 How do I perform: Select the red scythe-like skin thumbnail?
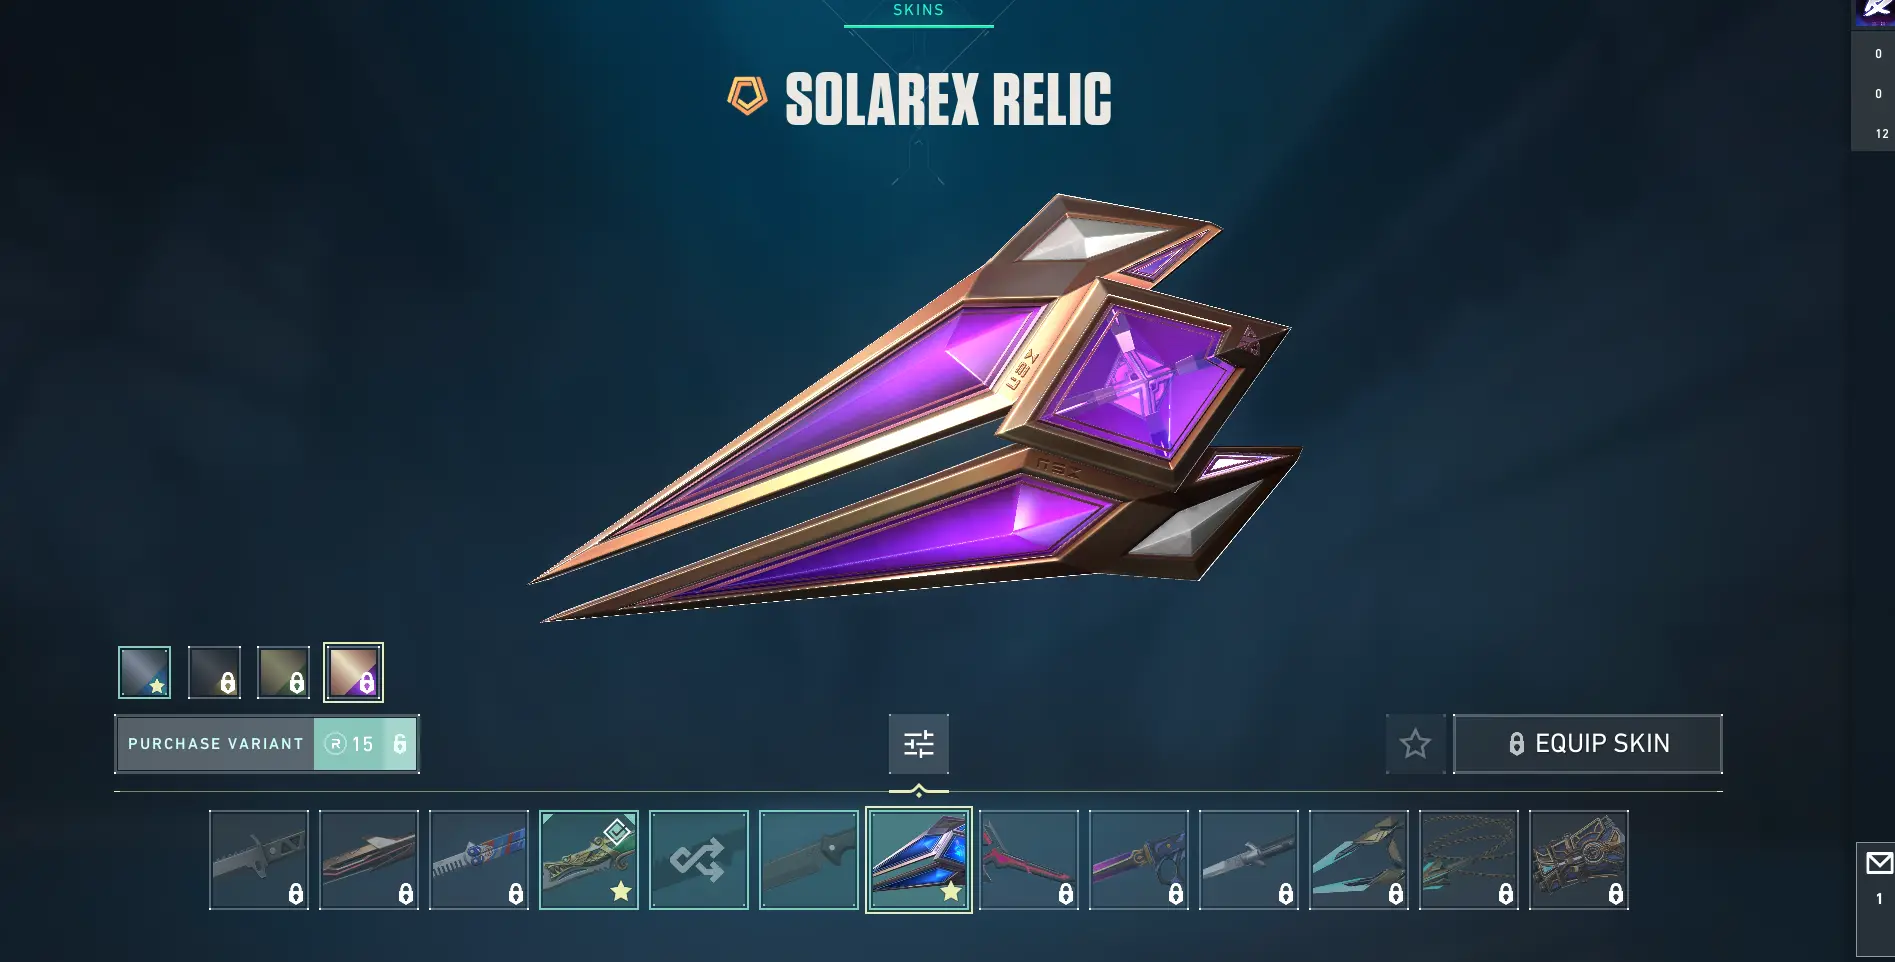pos(1028,860)
